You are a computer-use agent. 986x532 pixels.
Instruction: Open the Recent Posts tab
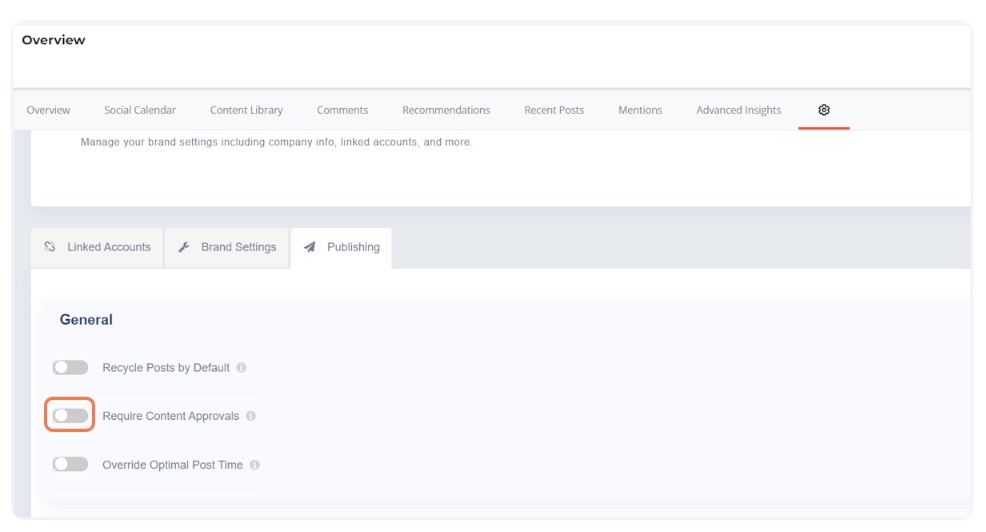point(554,110)
